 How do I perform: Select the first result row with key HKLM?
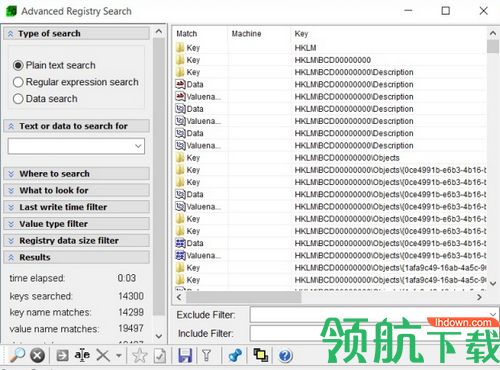(x=330, y=48)
